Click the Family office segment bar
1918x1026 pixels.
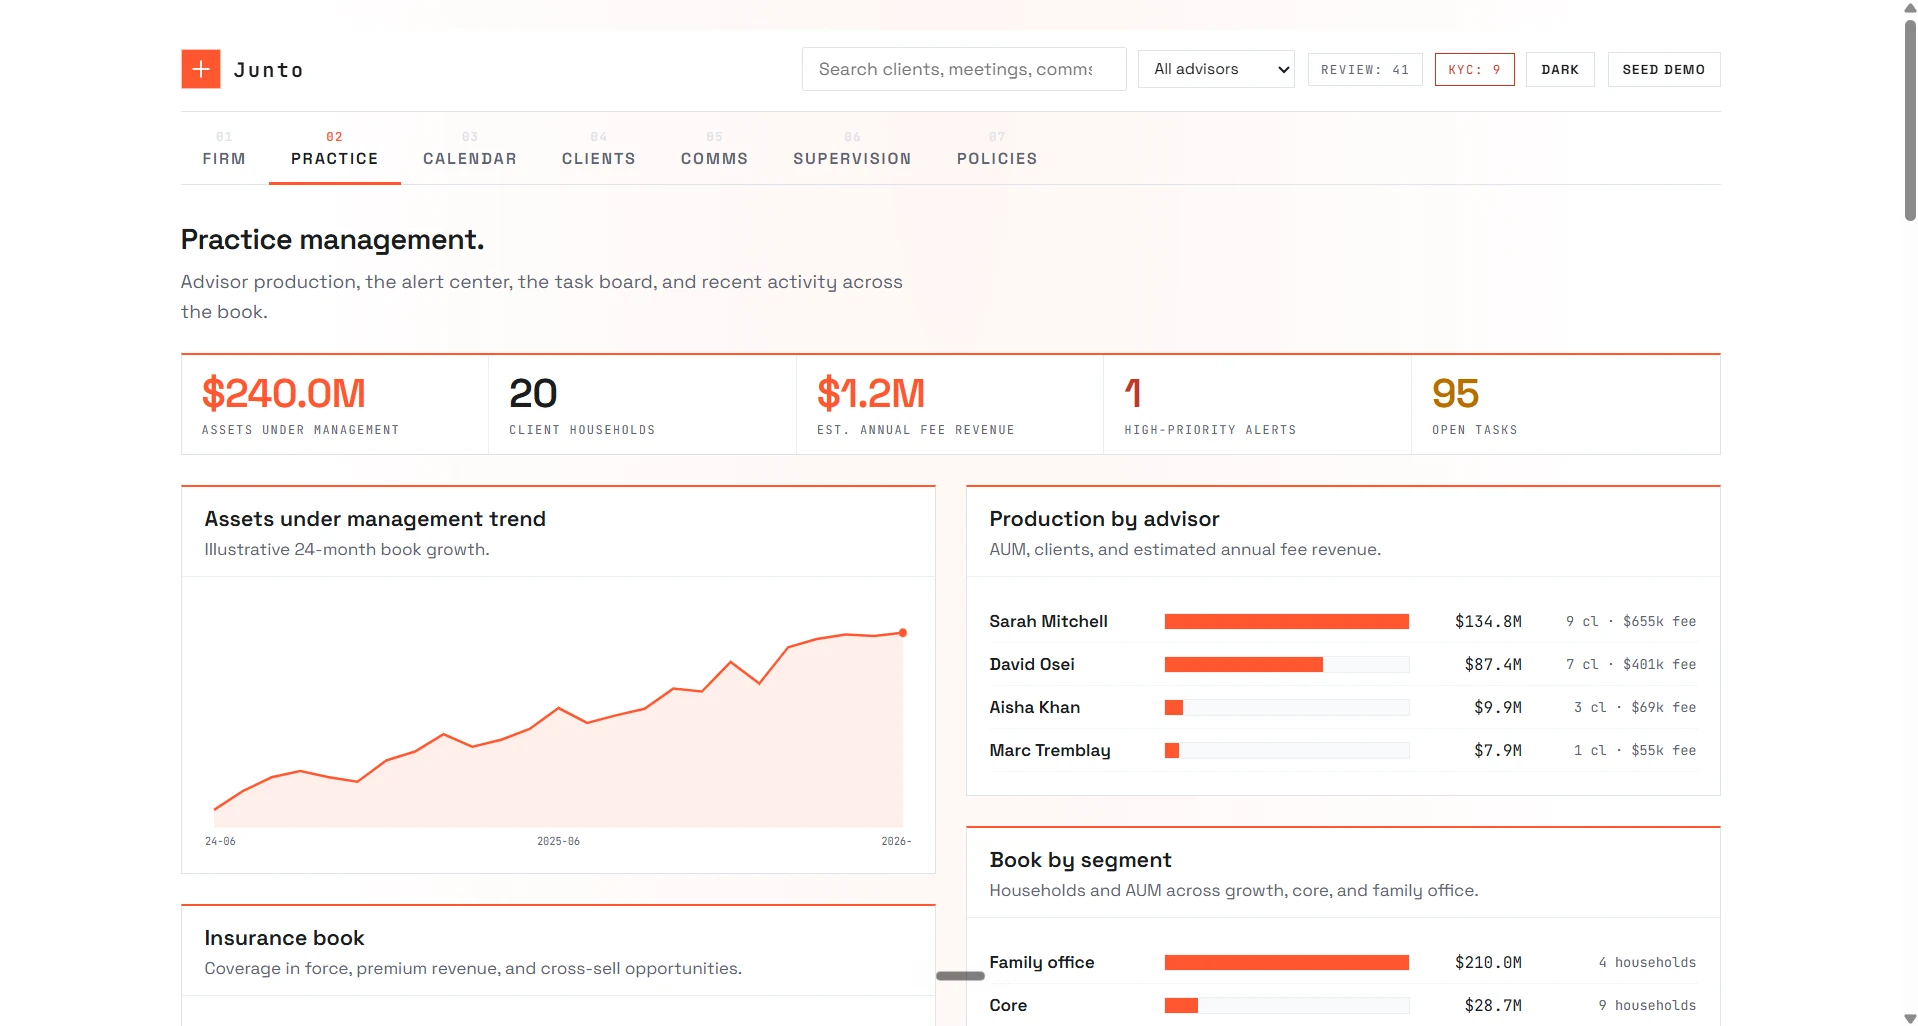1287,962
